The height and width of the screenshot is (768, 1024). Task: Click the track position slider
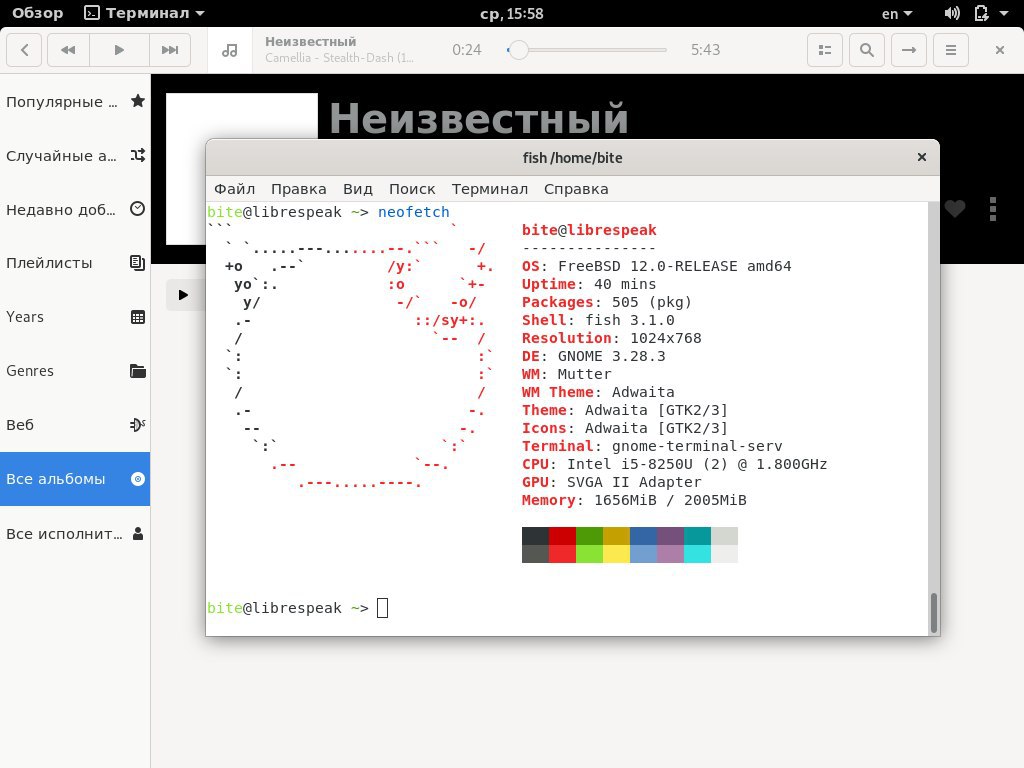[586, 50]
